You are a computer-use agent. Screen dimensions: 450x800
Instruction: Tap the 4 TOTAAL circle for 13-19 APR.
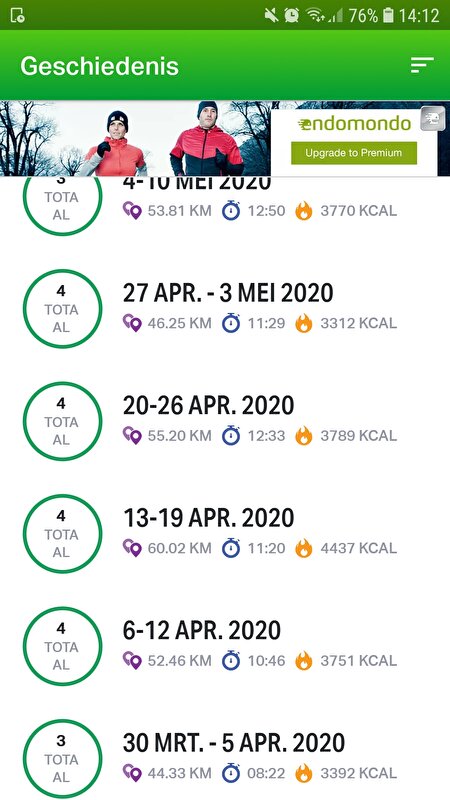(62, 534)
